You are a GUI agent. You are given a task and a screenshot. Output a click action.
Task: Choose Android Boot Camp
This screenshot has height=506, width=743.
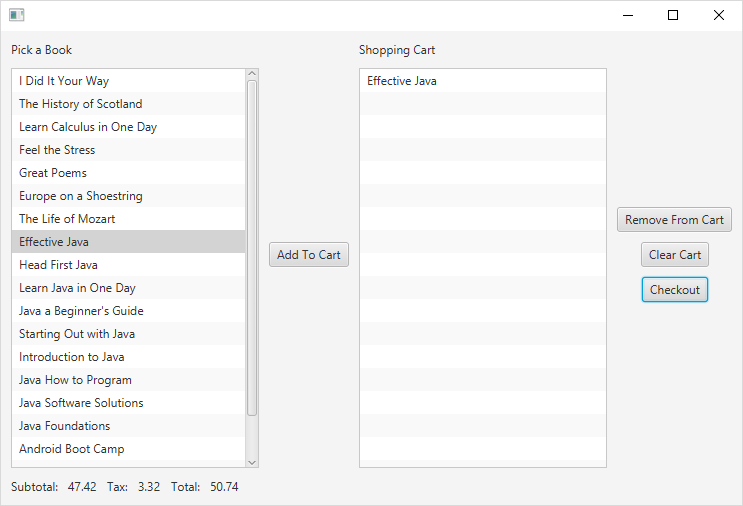pyautogui.click(x=128, y=449)
